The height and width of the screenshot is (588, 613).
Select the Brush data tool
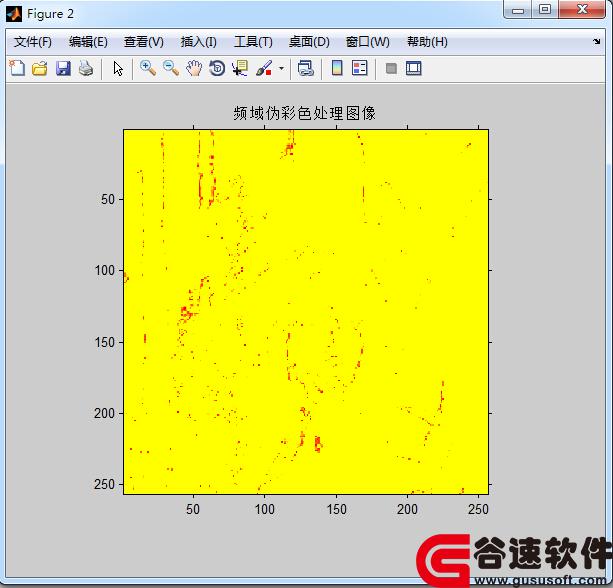click(264, 68)
